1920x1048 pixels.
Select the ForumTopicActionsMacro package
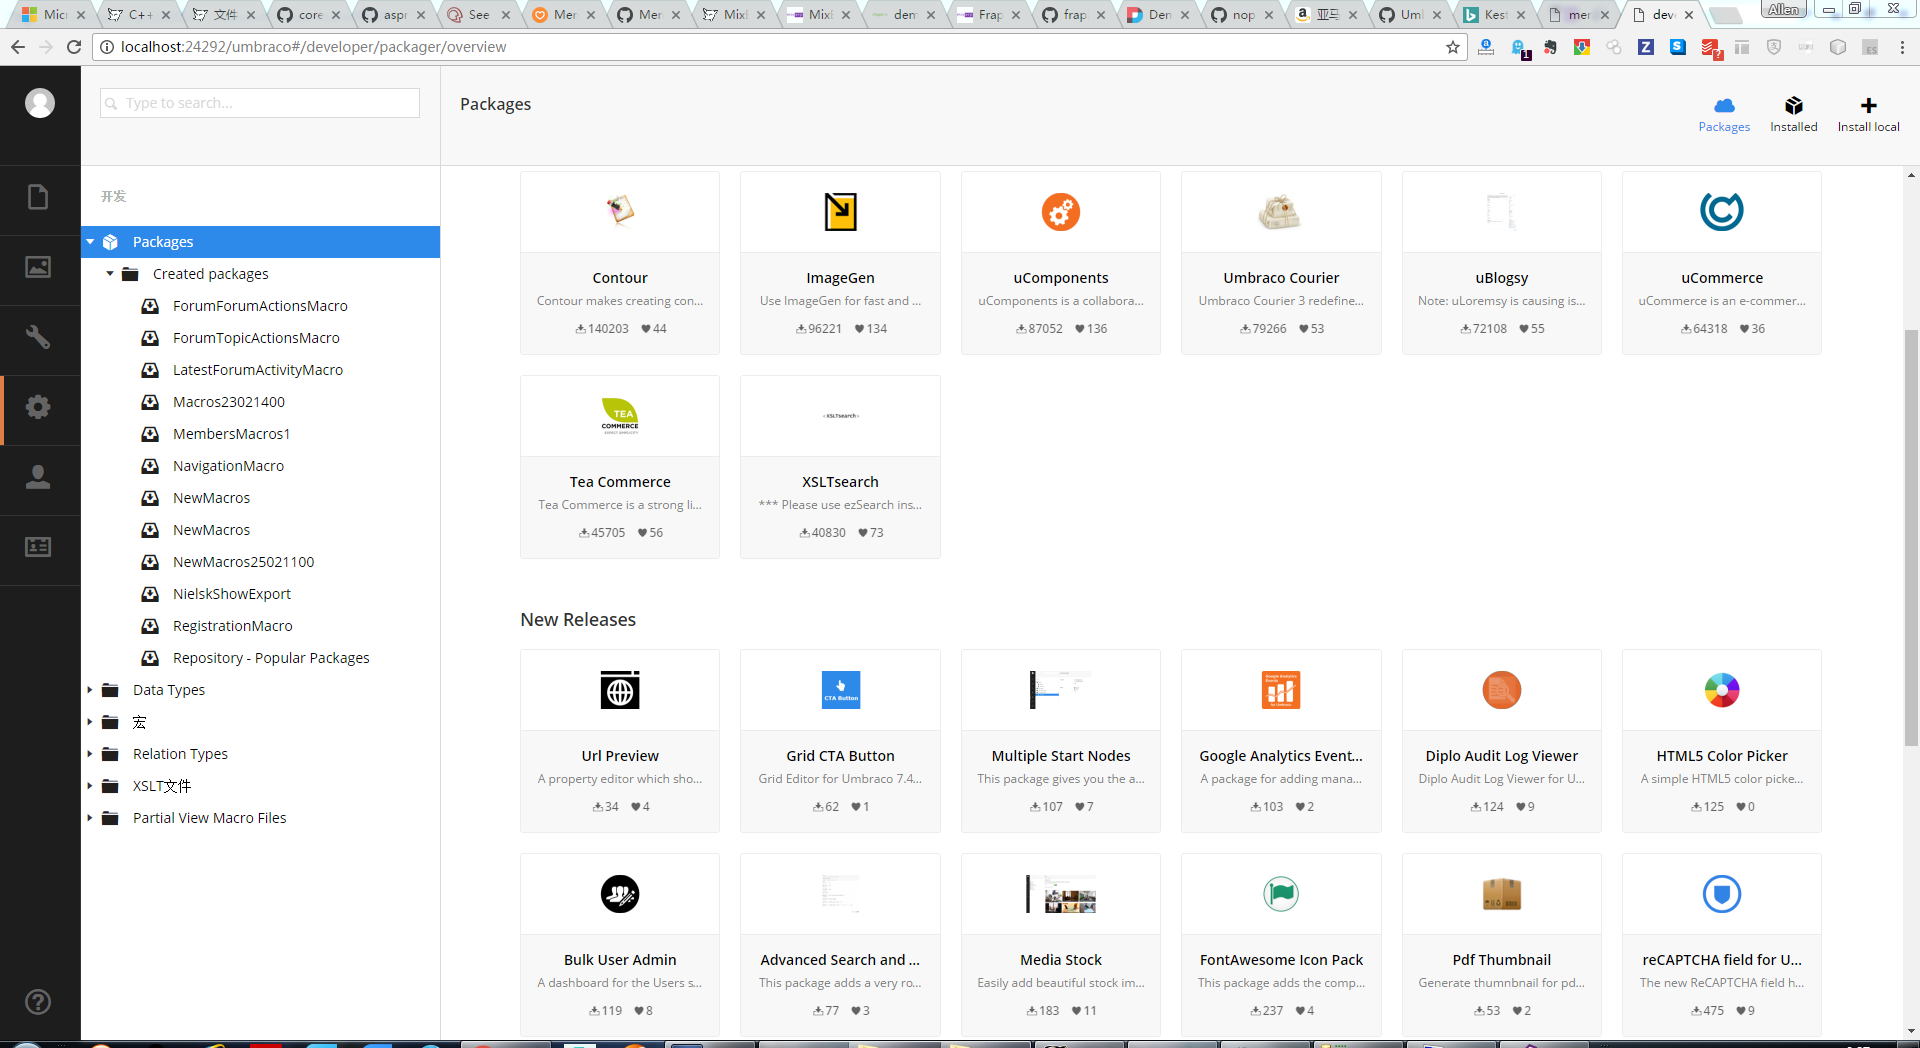coord(256,338)
